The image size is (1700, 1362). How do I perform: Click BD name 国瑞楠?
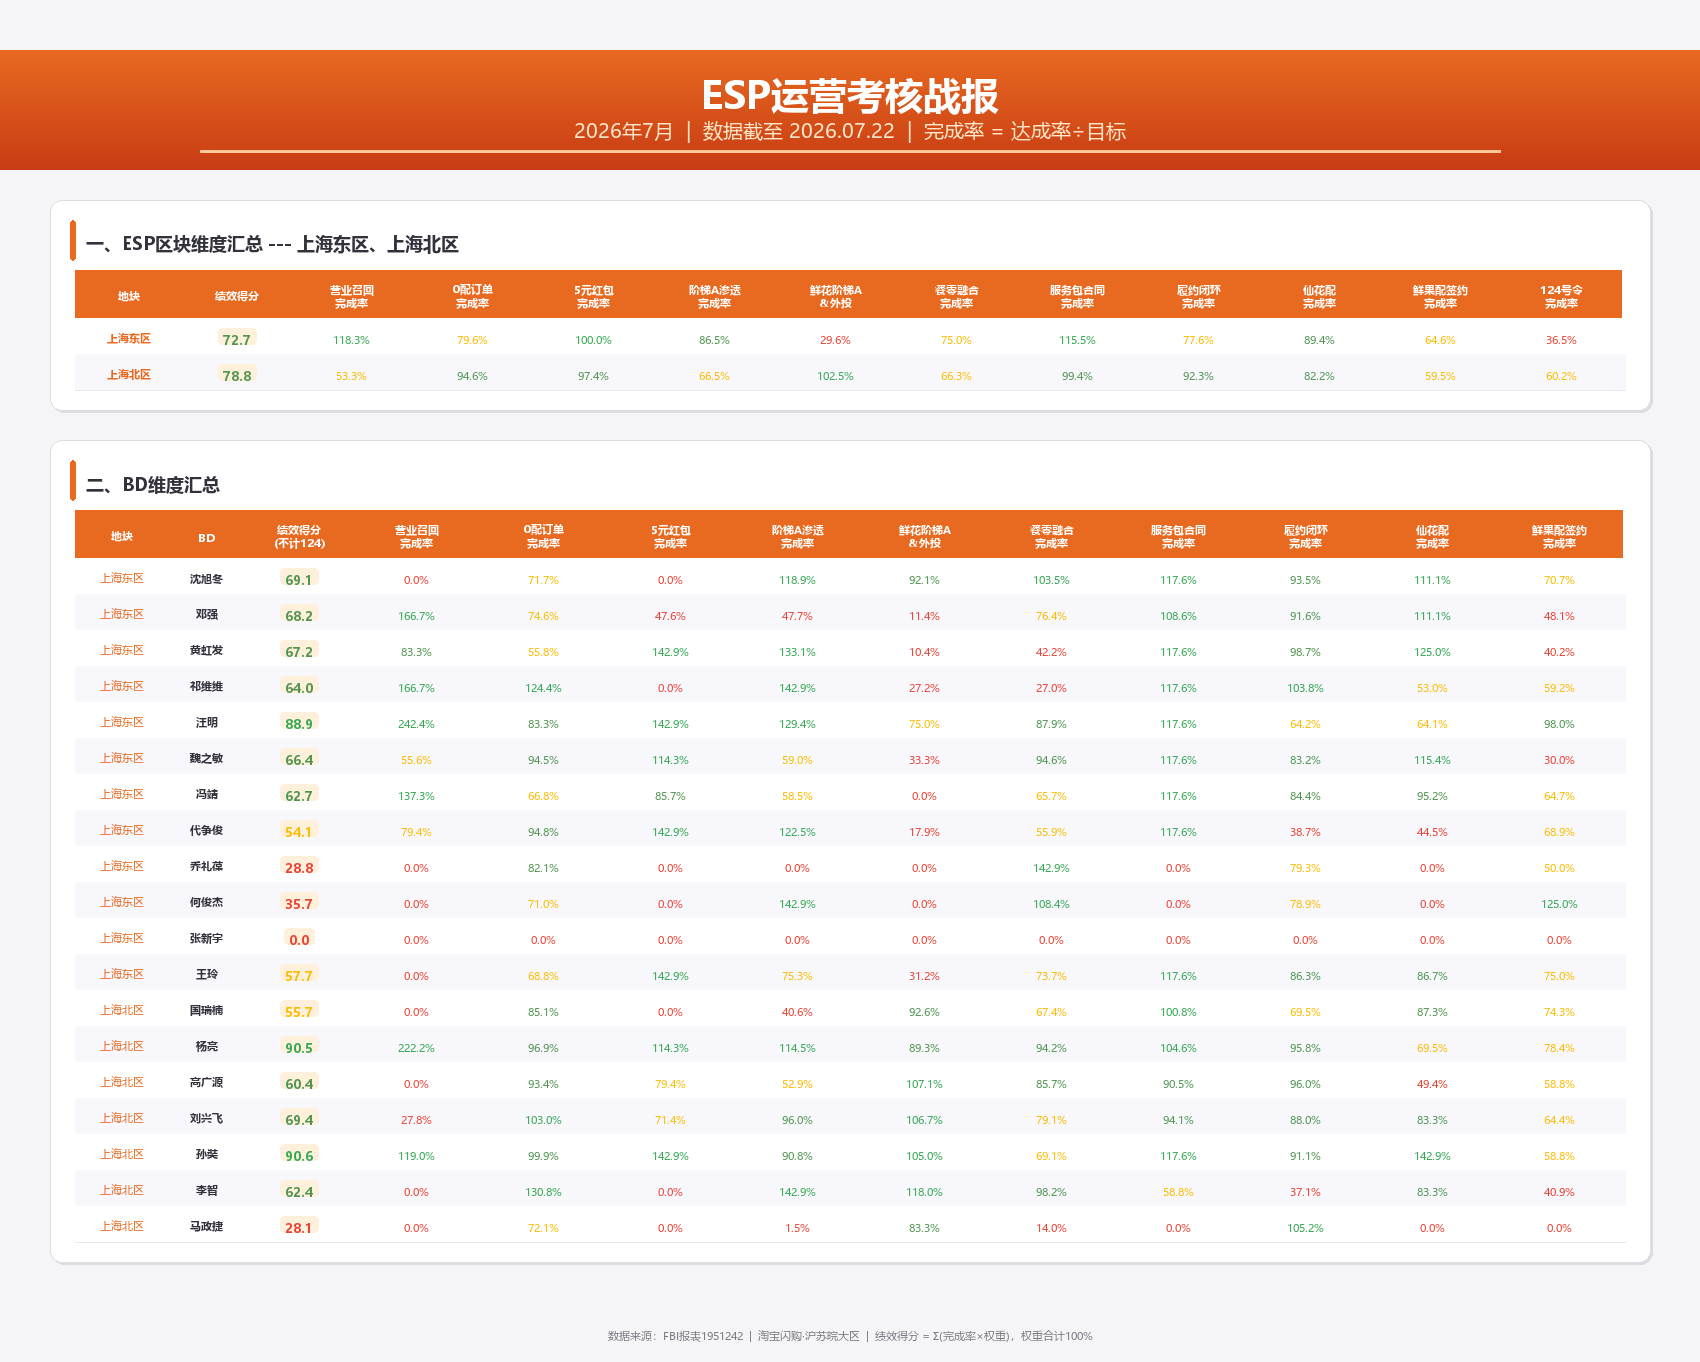coord(207,1011)
